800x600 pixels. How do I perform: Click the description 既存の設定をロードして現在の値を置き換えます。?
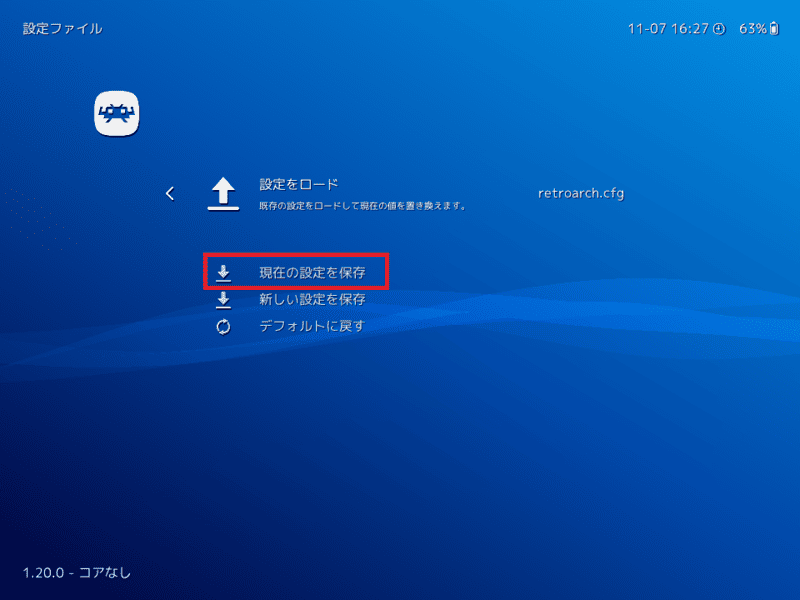(x=362, y=206)
